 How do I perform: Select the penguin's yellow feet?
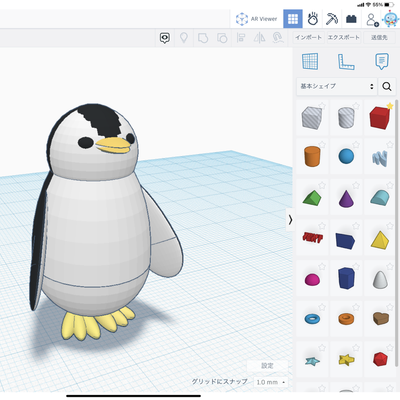coord(97,323)
